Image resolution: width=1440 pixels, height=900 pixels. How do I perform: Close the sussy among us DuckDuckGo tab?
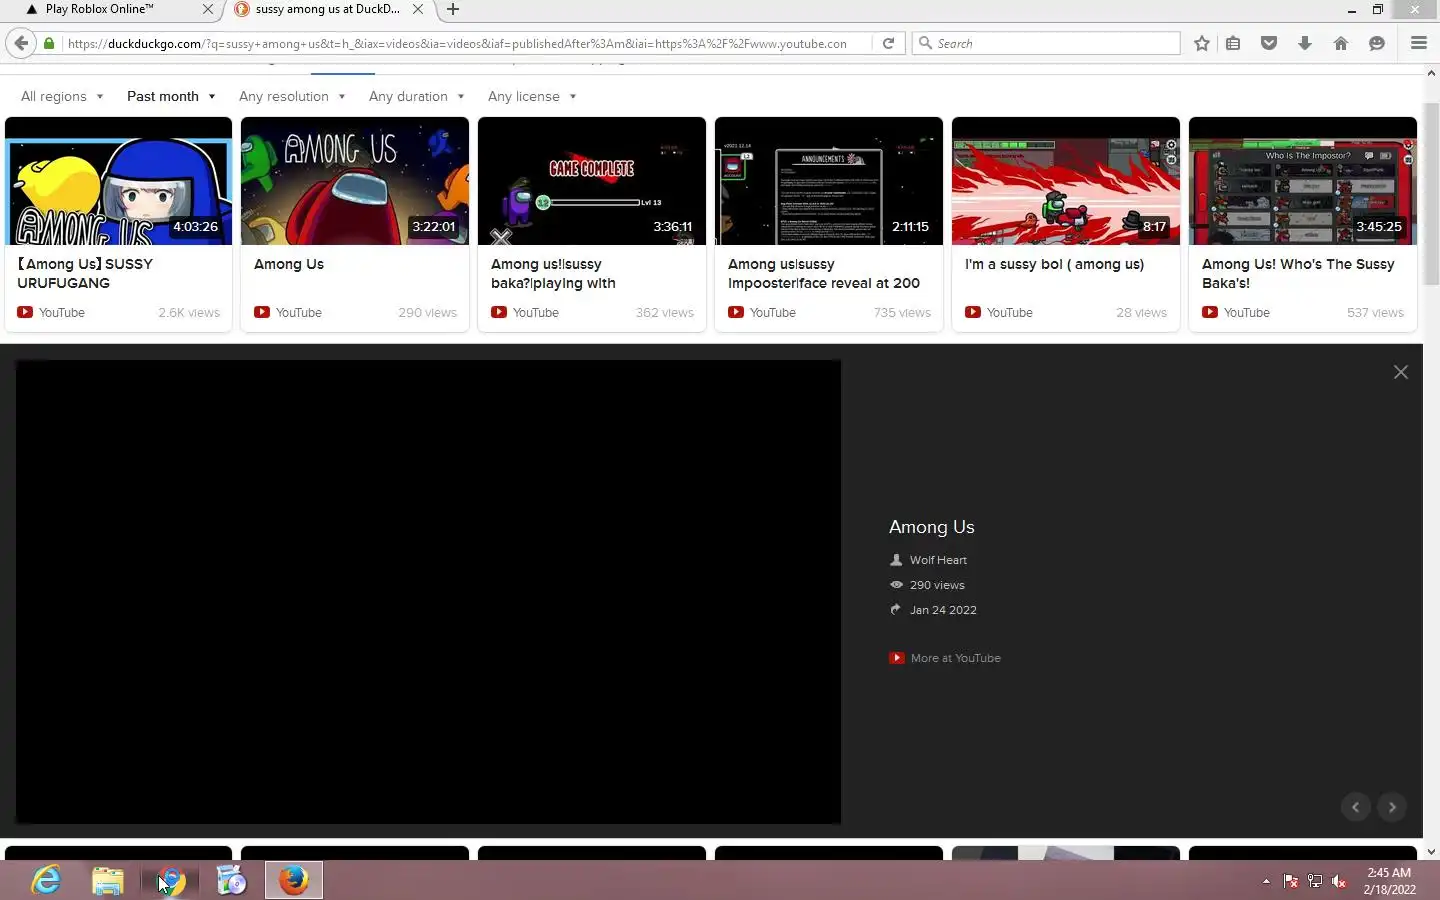click(x=418, y=9)
